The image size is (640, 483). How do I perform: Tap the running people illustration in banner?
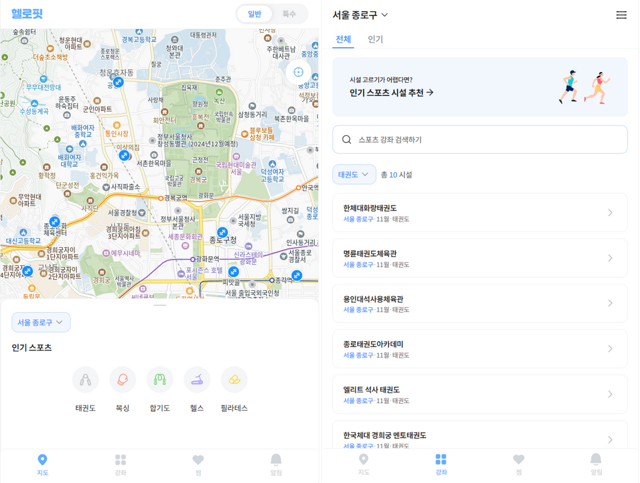coord(584,87)
